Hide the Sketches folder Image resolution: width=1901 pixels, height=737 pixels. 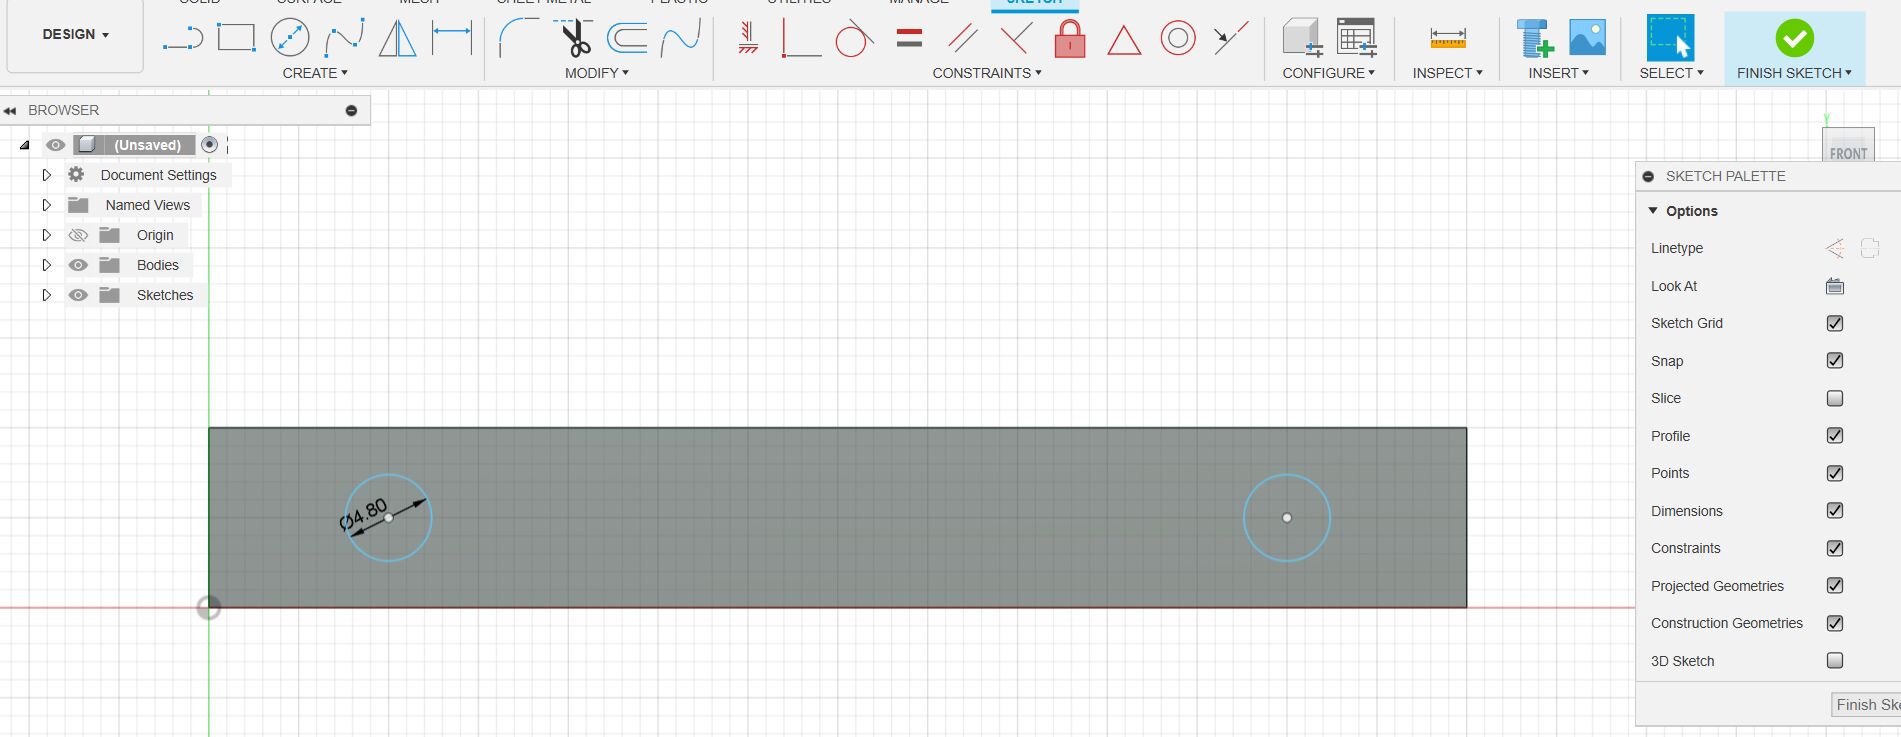(x=78, y=295)
